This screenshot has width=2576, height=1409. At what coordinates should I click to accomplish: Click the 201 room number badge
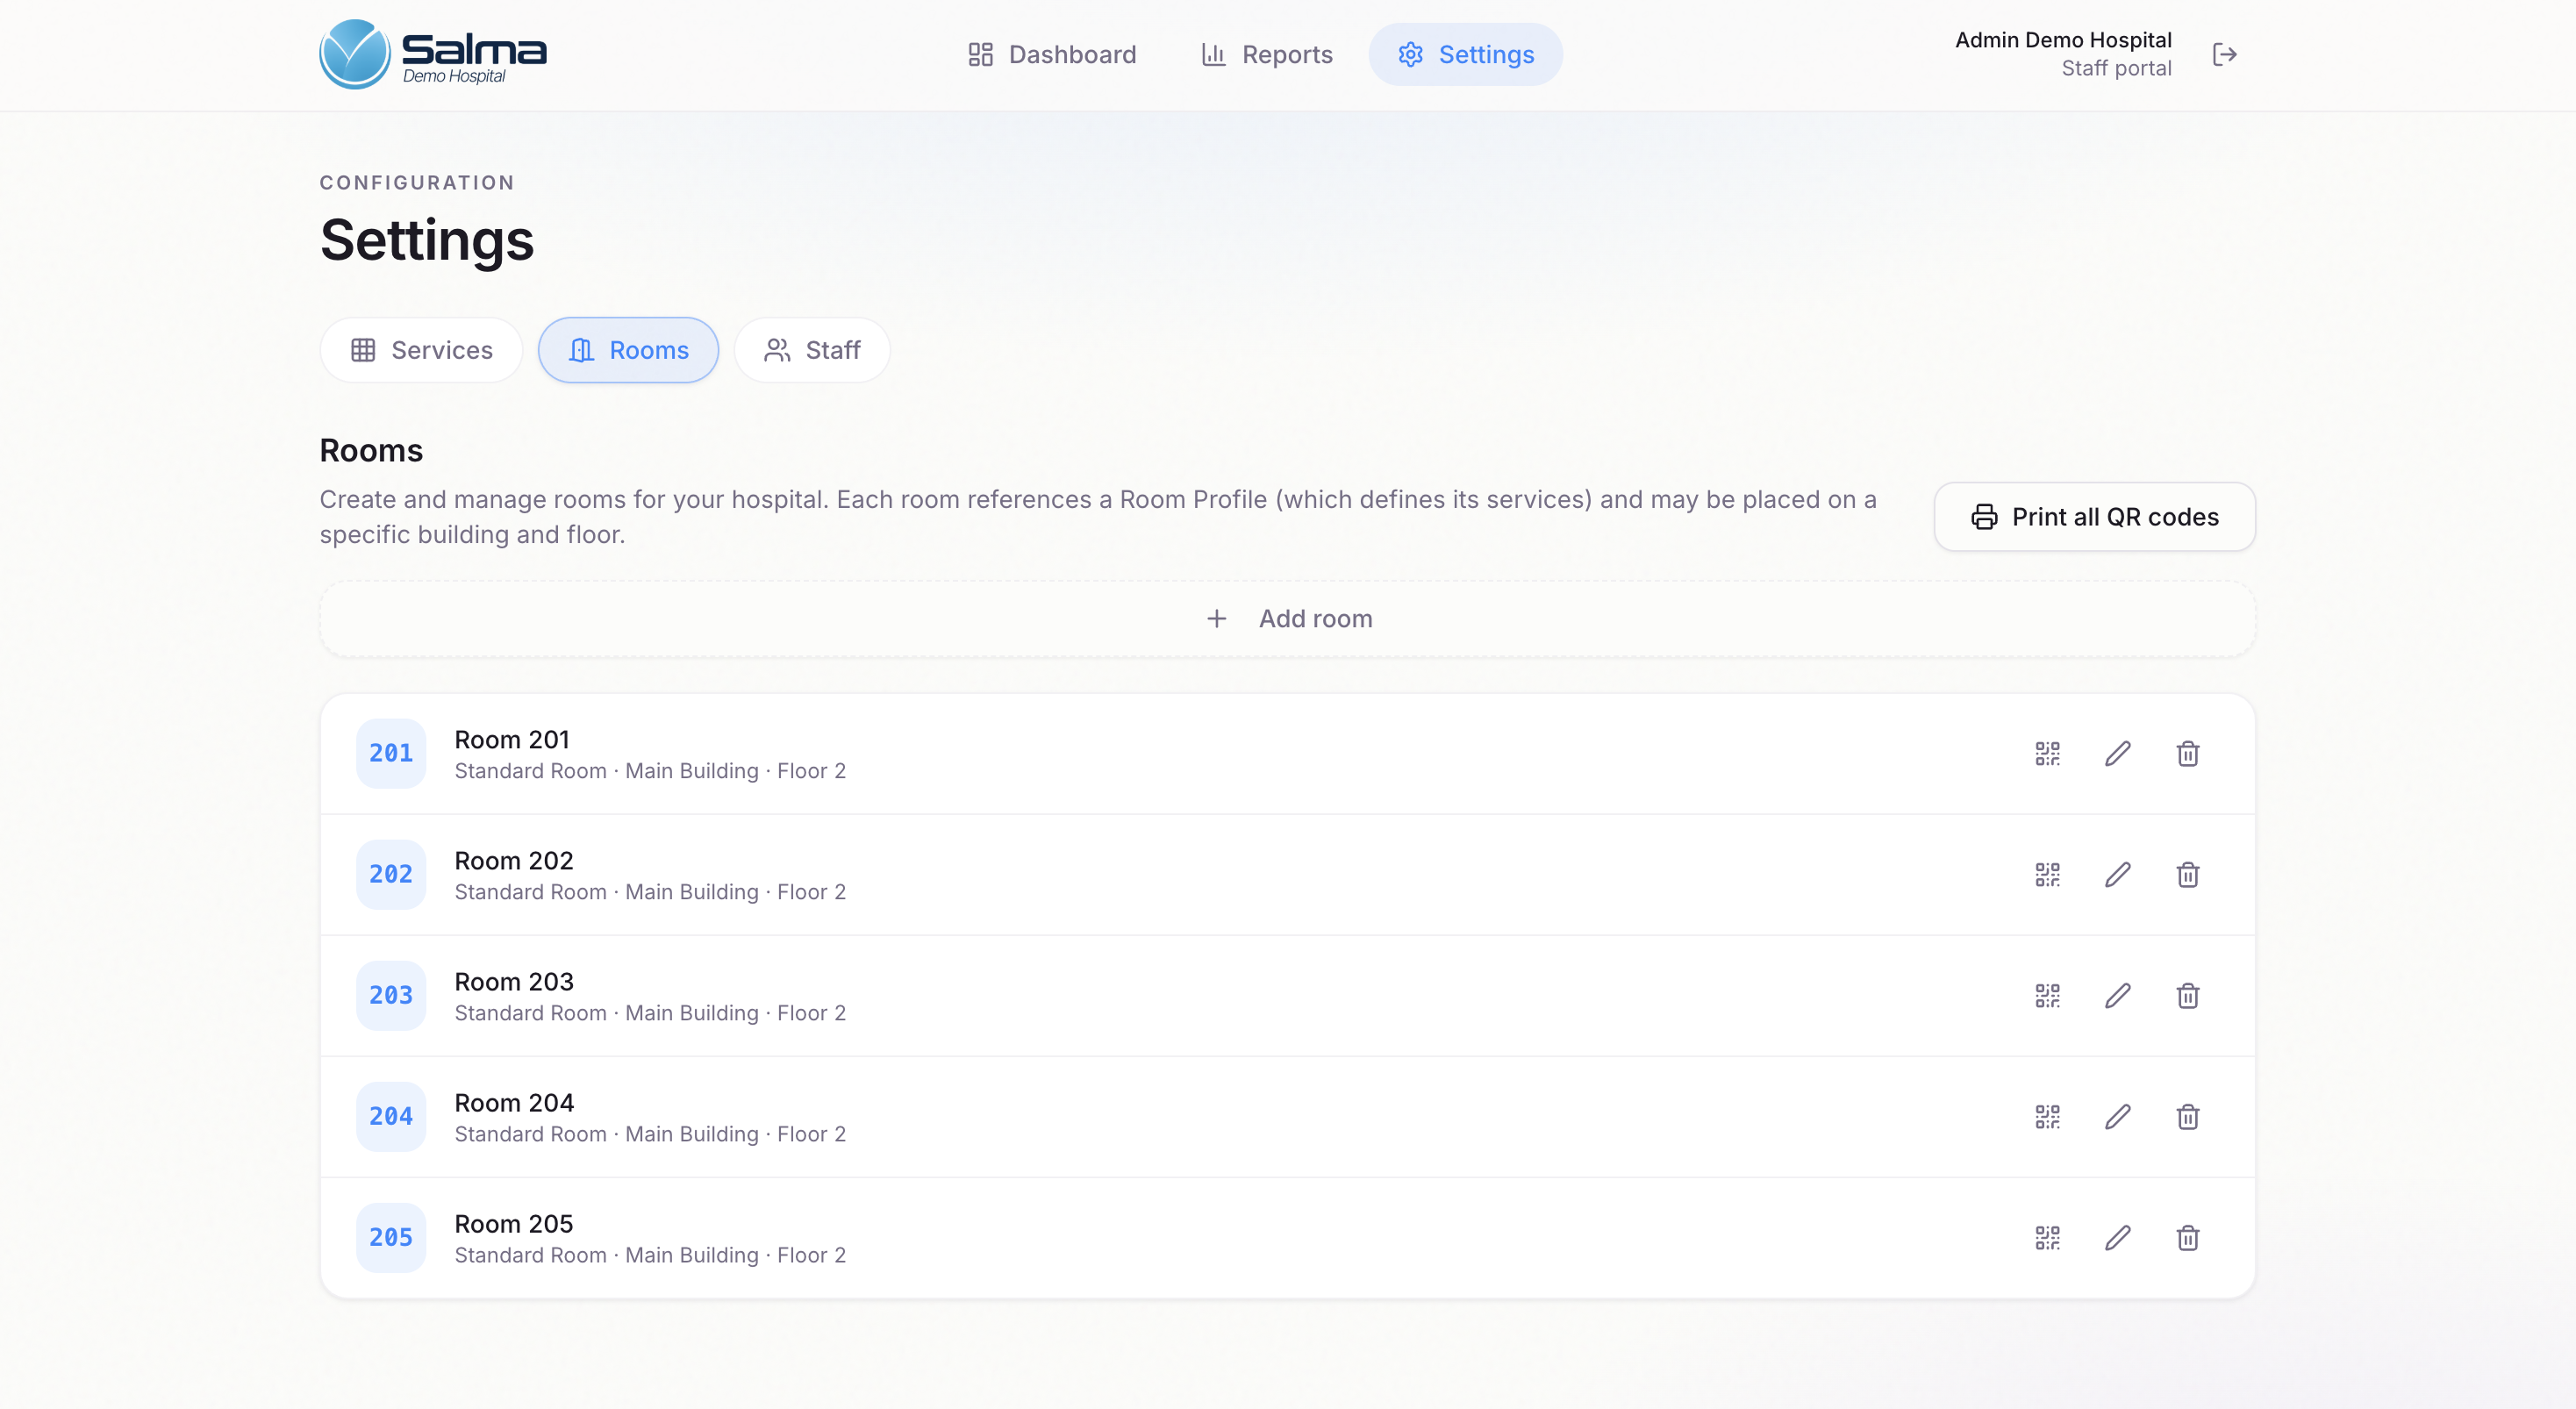tap(391, 753)
